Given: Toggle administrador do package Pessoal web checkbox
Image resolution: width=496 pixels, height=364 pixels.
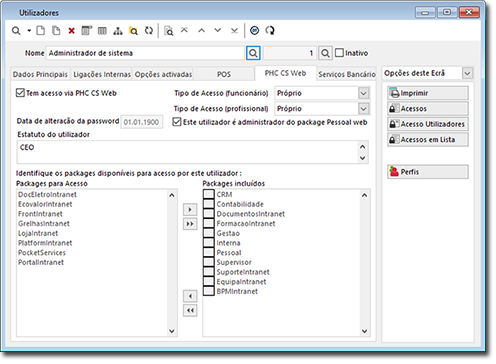Looking at the screenshot, I should [177, 122].
